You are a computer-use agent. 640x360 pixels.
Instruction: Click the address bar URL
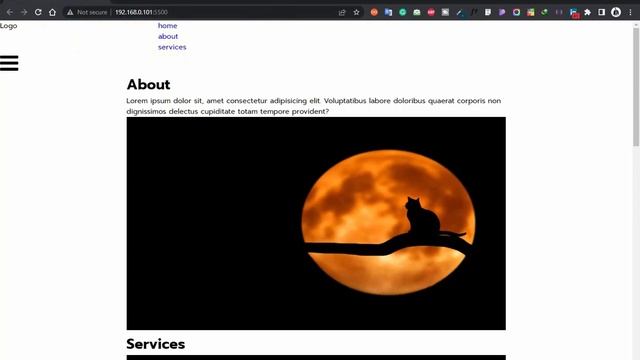[x=141, y=12]
